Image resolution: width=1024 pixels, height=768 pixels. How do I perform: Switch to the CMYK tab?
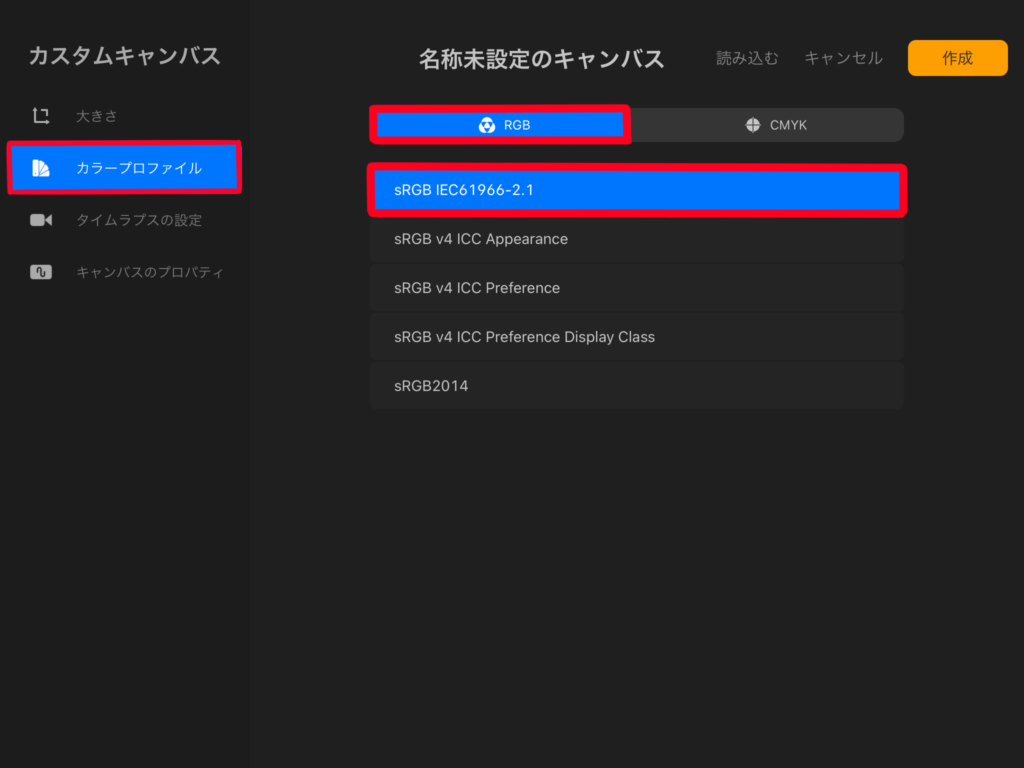point(767,125)
